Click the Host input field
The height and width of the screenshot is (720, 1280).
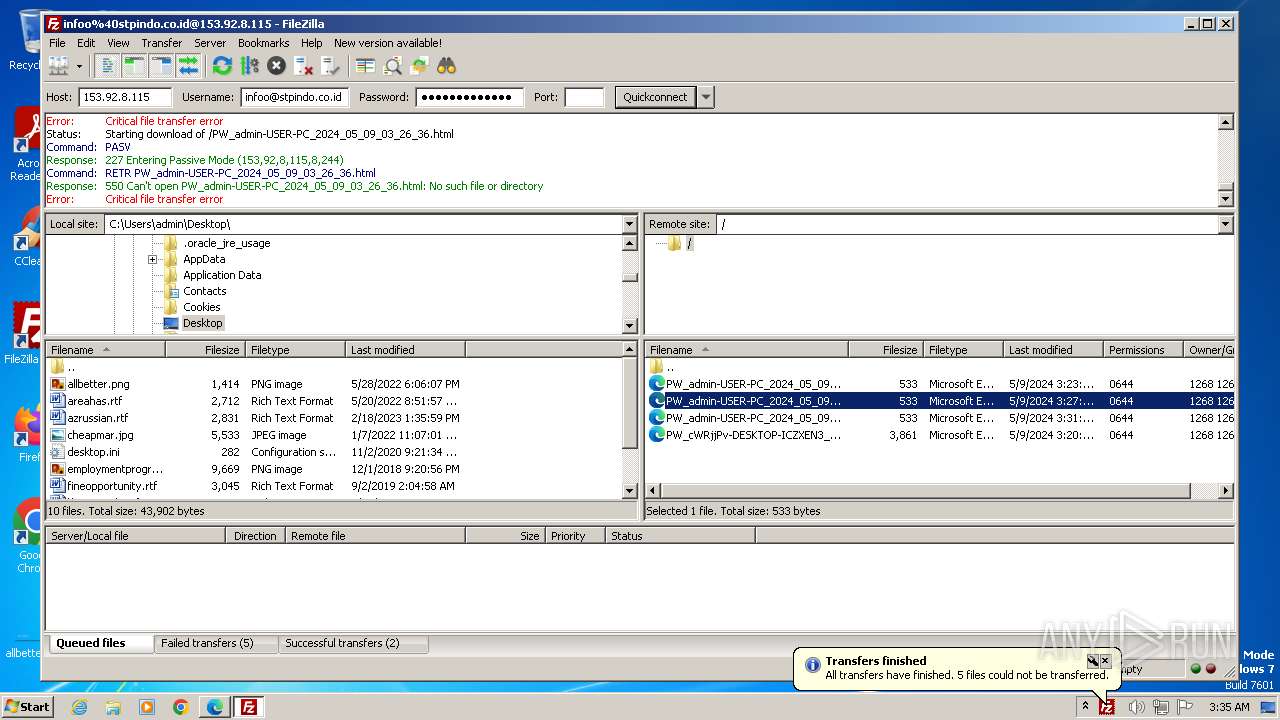[125, 97]
